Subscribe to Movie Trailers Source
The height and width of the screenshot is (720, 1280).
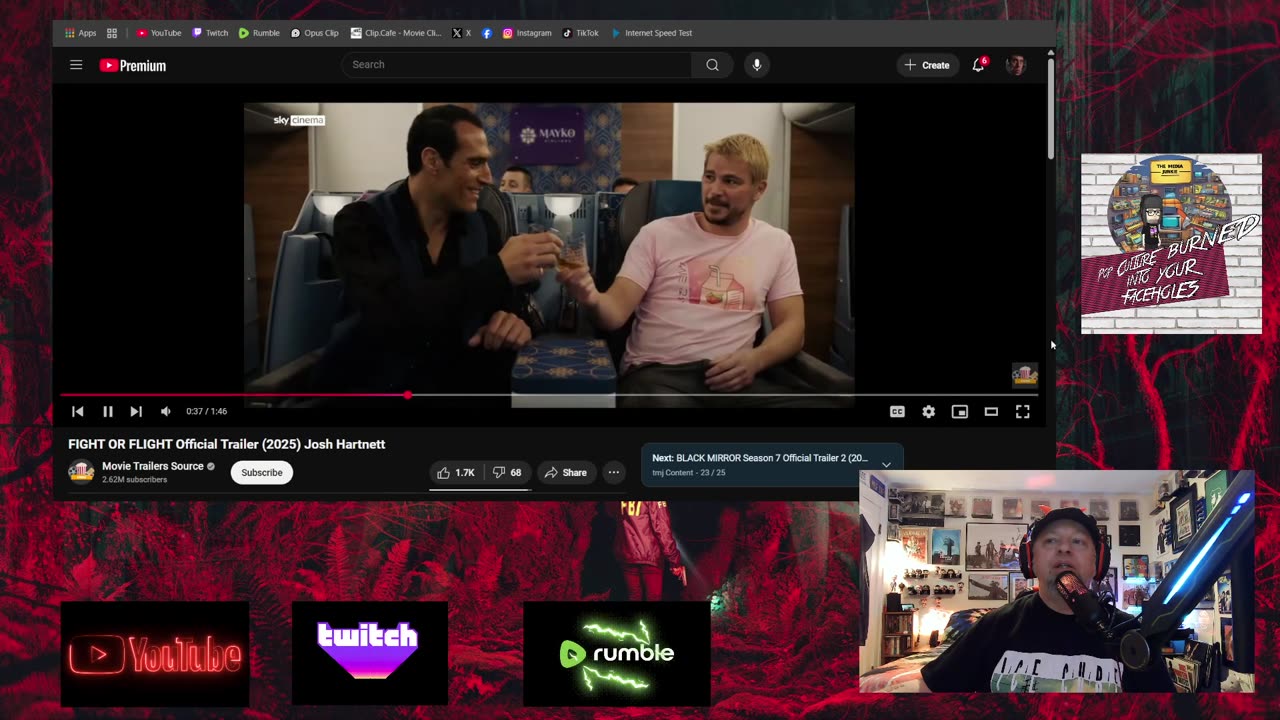point(262,472)
